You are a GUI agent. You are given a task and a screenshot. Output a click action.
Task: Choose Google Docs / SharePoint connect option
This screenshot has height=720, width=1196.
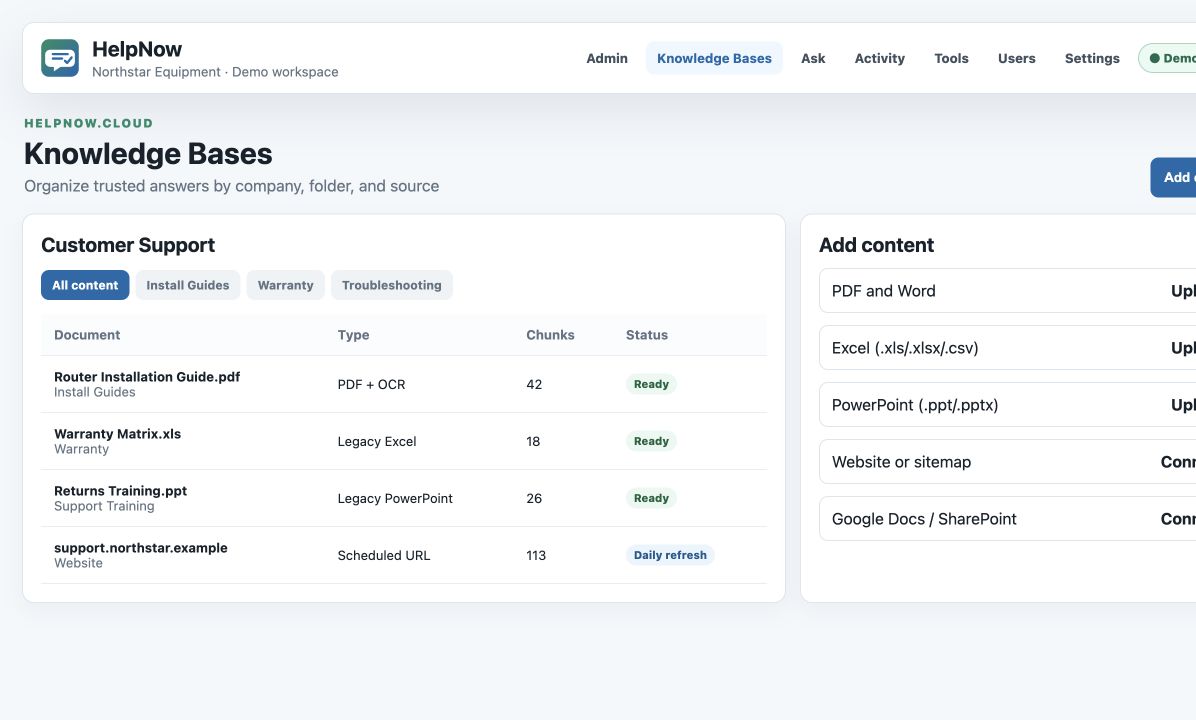tap(1007, 519)
